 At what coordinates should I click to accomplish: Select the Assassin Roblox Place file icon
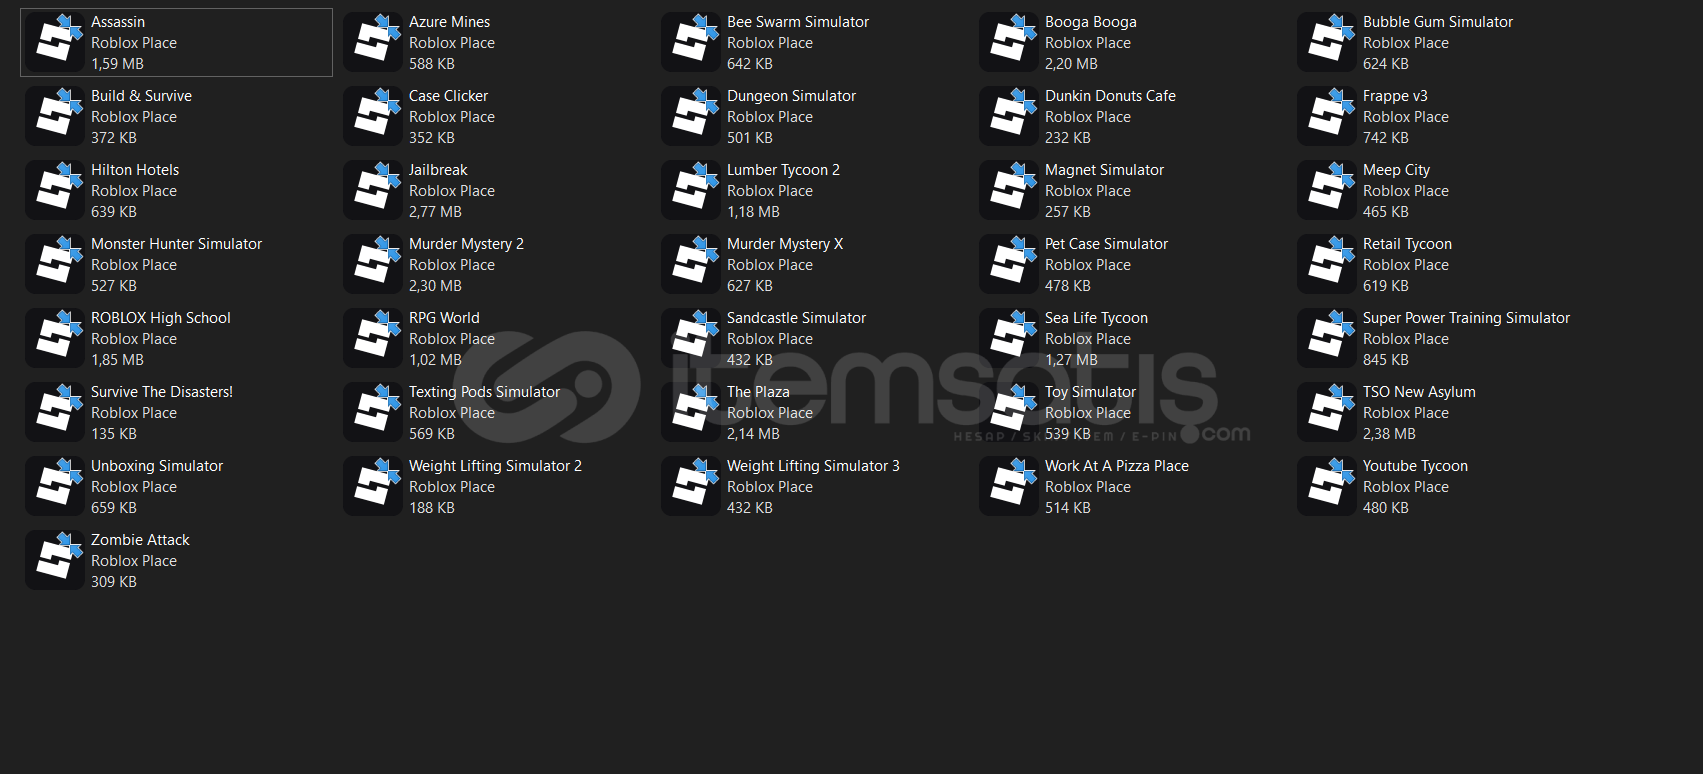56,42
